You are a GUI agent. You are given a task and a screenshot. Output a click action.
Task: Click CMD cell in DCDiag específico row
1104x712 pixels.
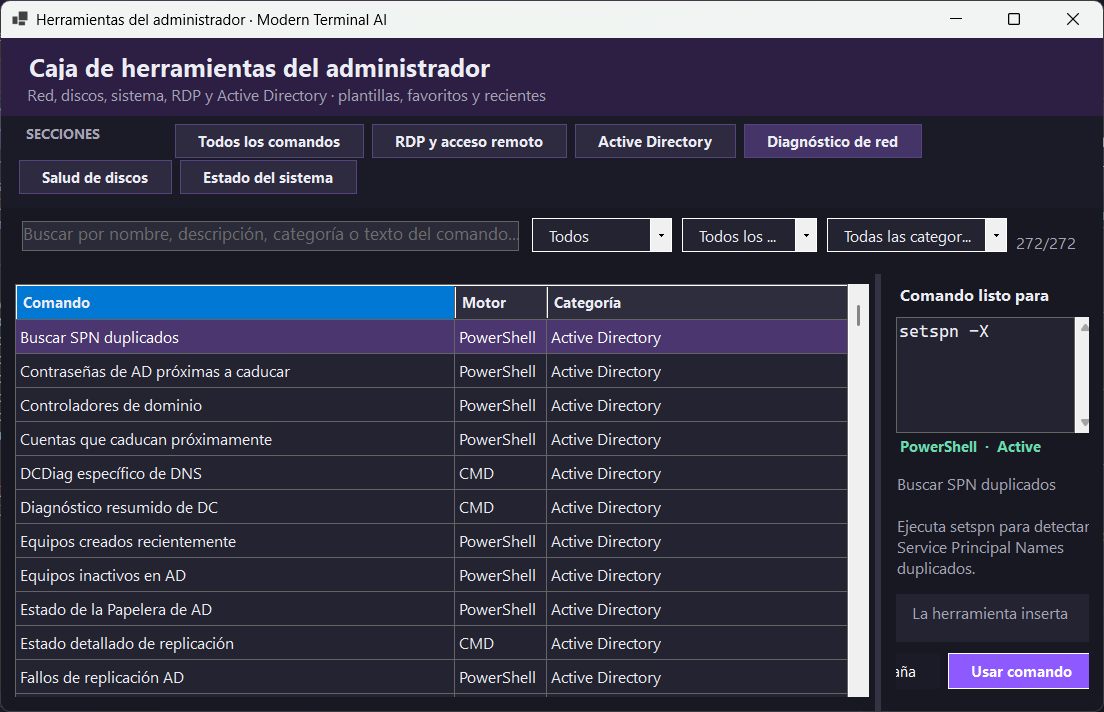501,473
